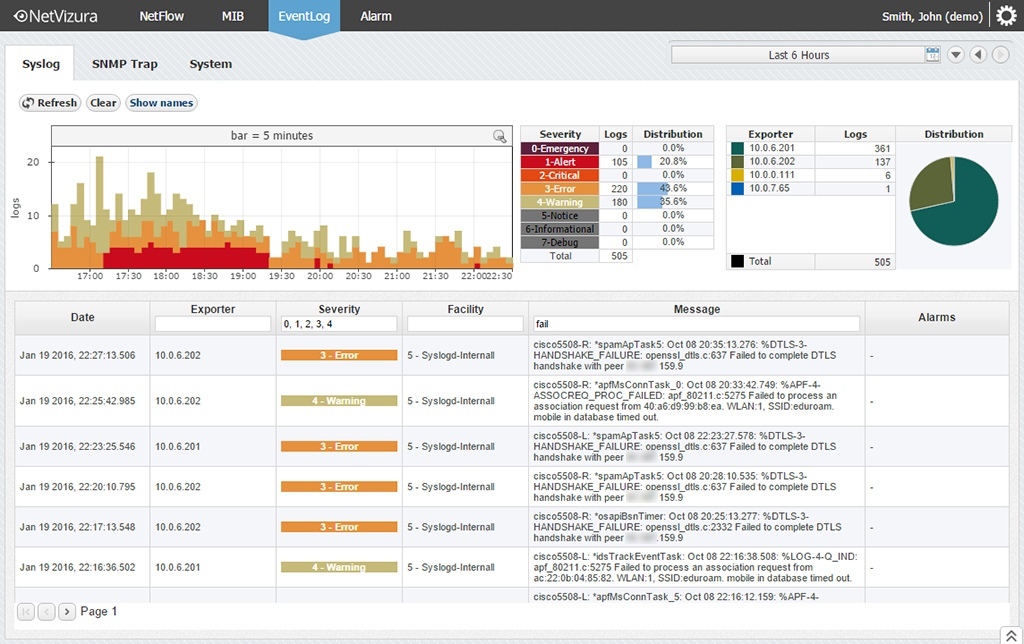Open the Last 6 Hours selector
This screenshot has width=1024, height=644.
(798, 55)
